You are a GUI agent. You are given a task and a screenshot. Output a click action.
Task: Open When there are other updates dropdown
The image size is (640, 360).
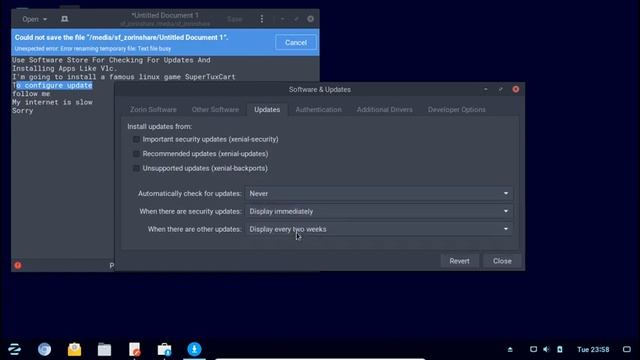(x=379, y=229)
